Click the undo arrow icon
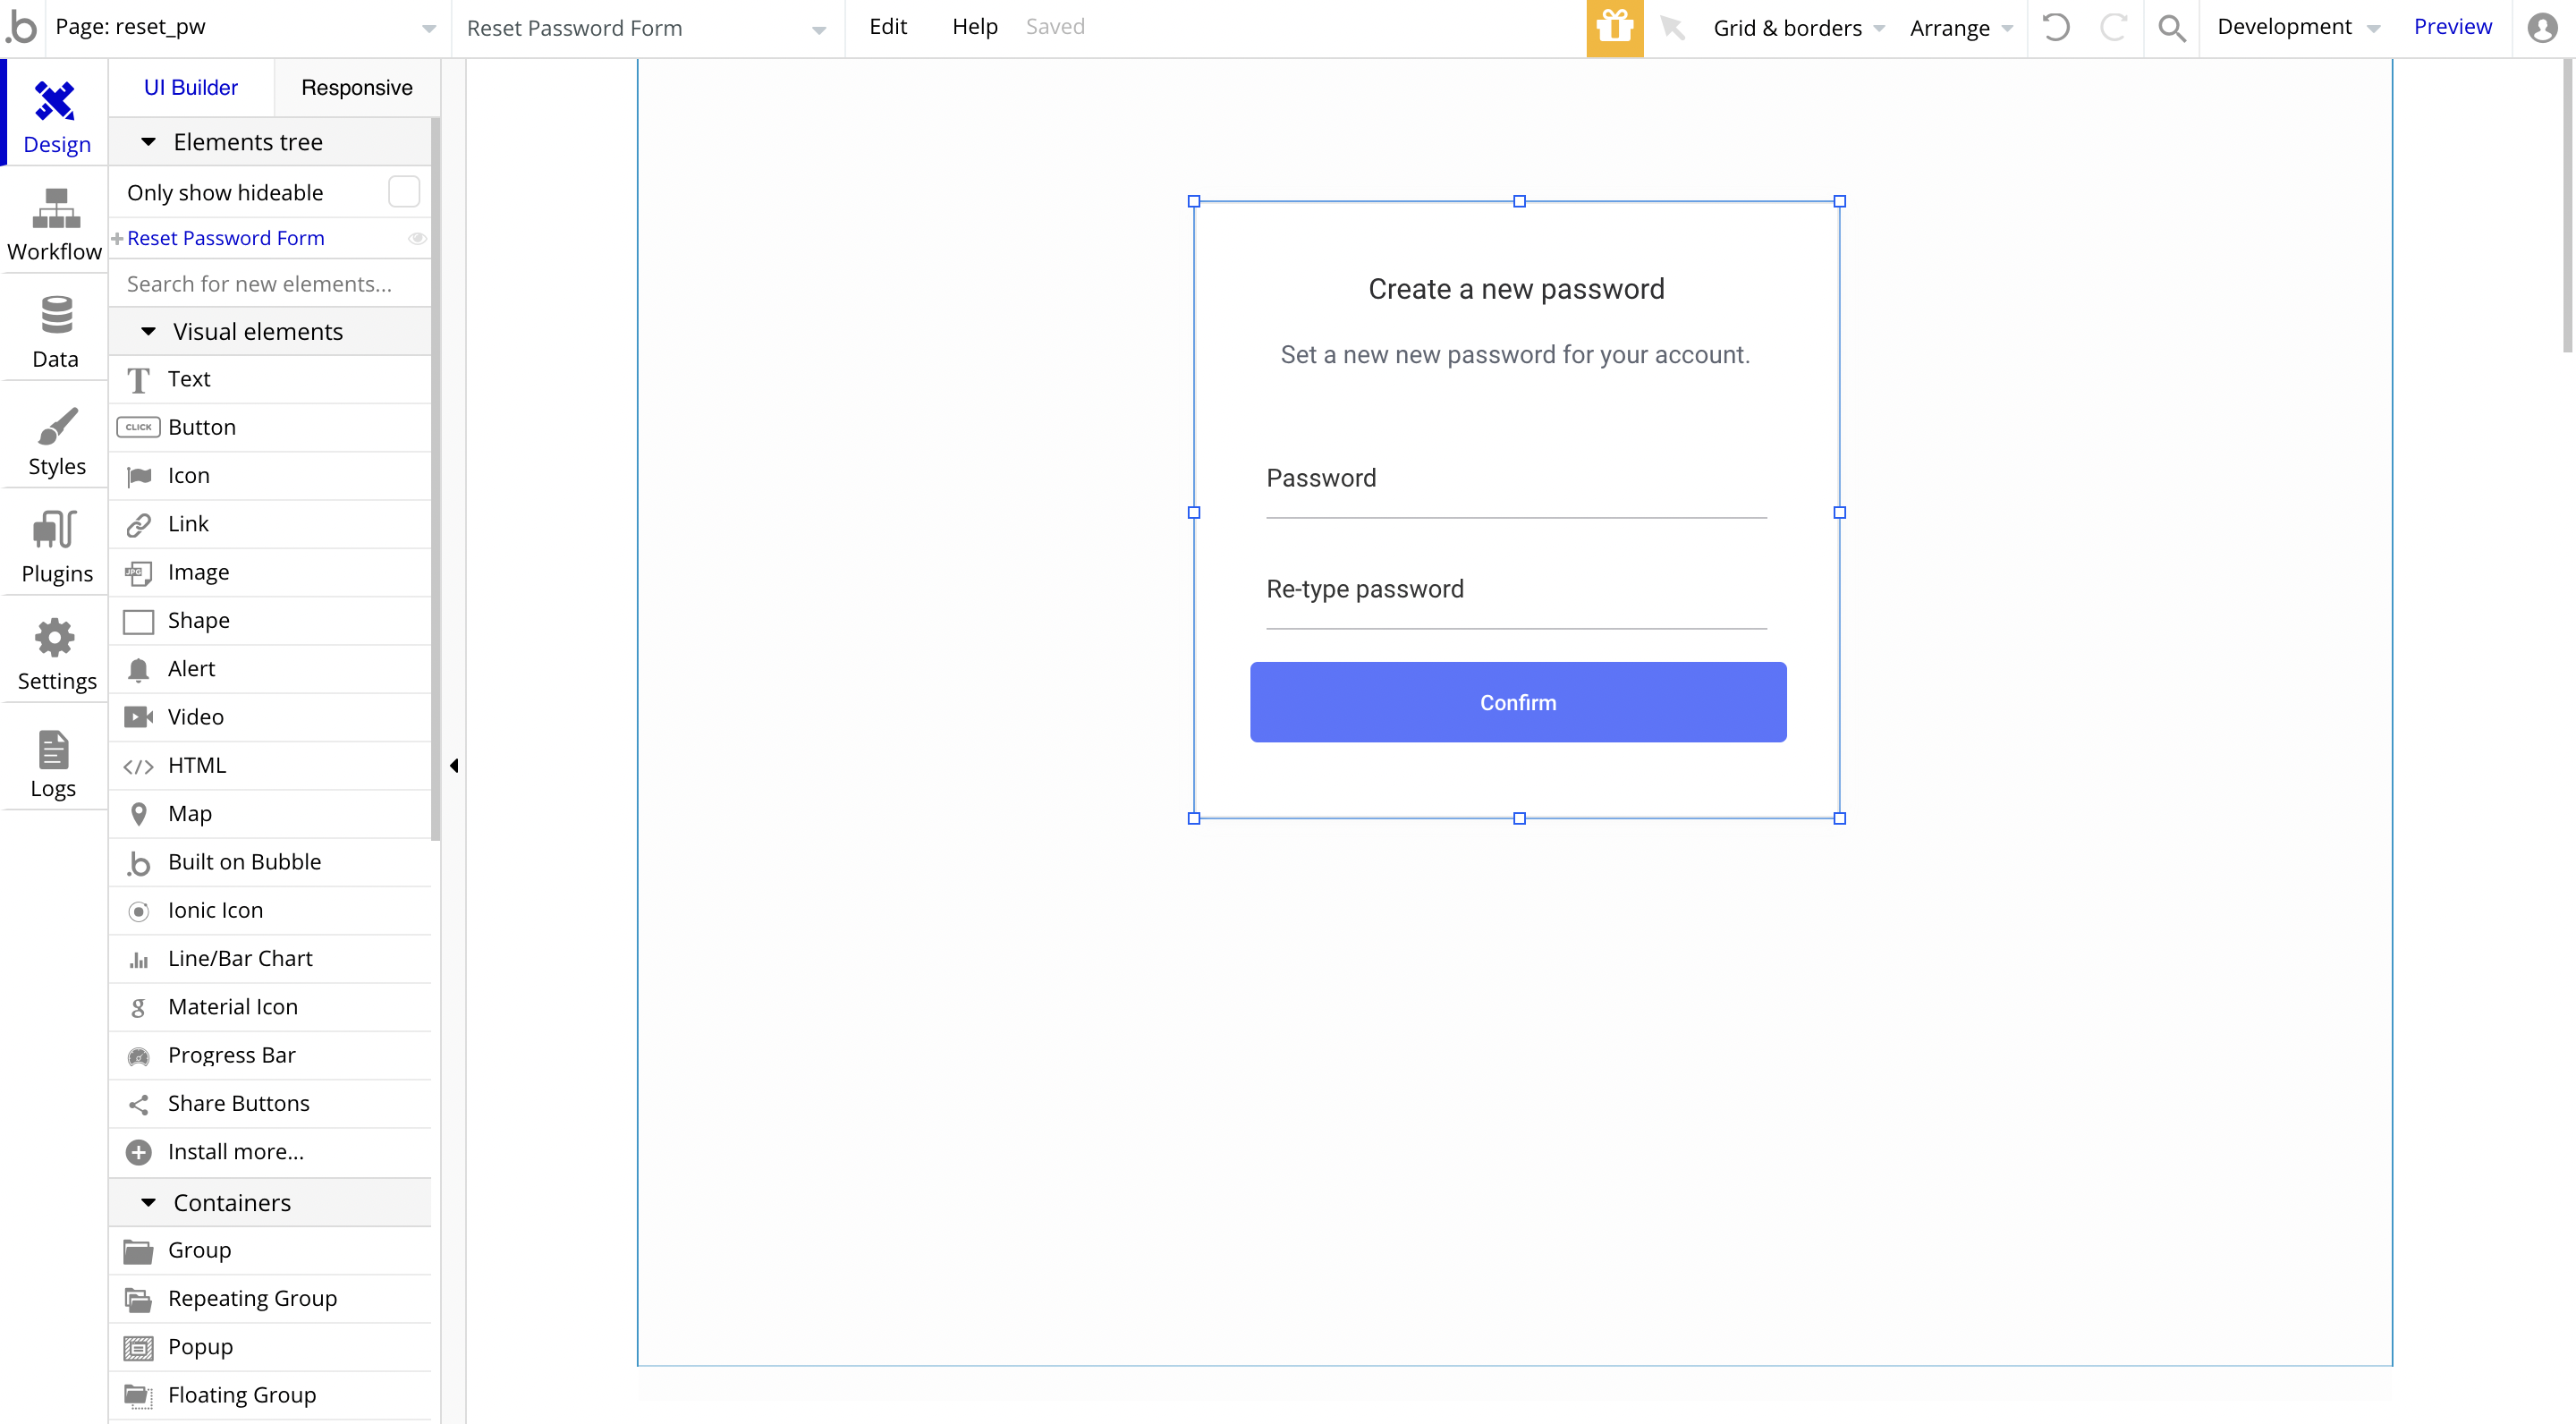This screenshot has height=1424, width=2576. point(2056,27)
